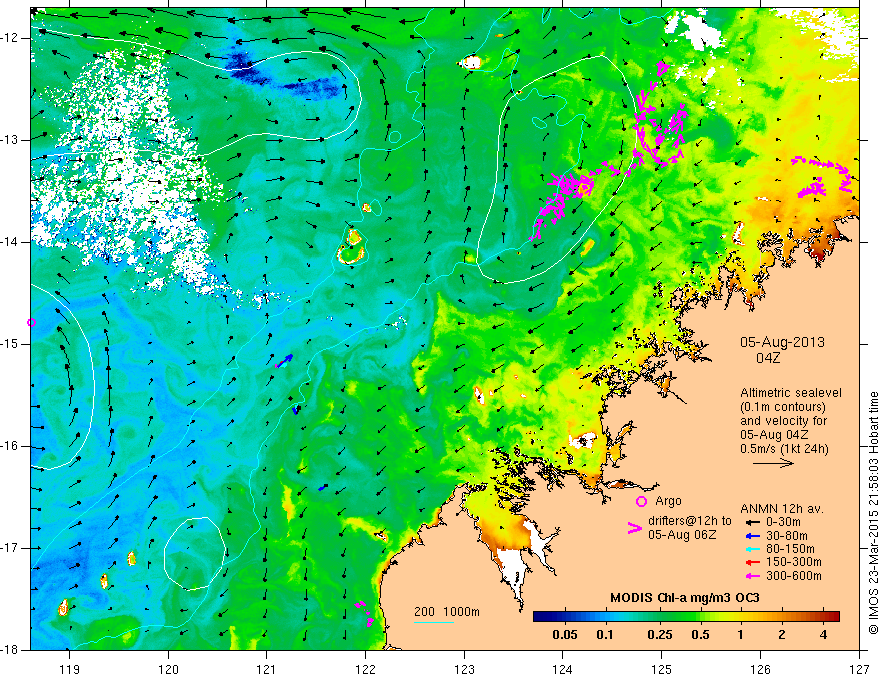Click the 0.5m/s velocity scale arrow
The width and height of the screenshot is (880, 680).
point(773,463)
